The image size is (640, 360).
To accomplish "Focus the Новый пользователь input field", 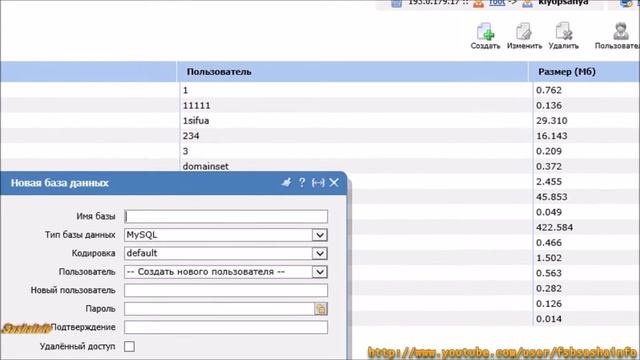I will [226, 291].
